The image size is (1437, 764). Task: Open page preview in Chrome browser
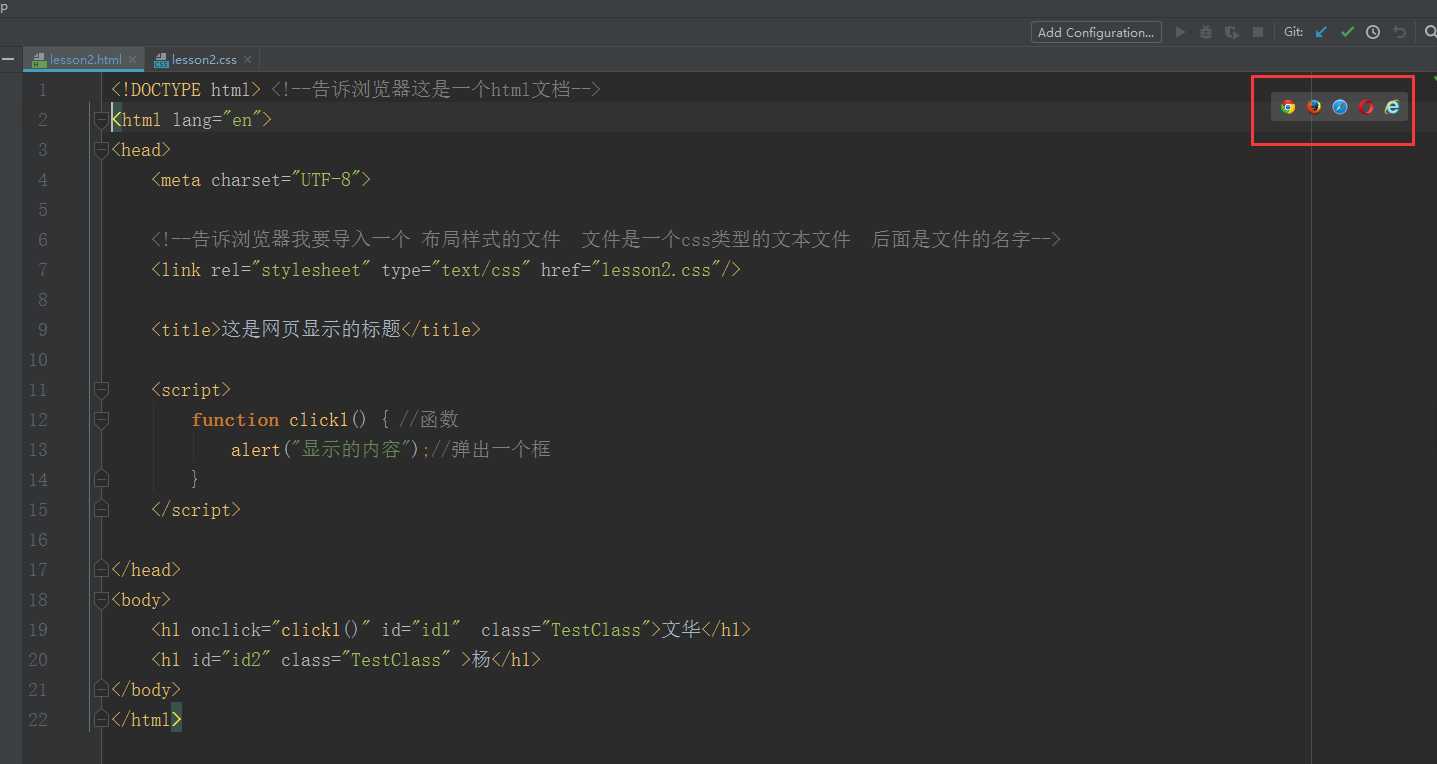[1288, 107]
